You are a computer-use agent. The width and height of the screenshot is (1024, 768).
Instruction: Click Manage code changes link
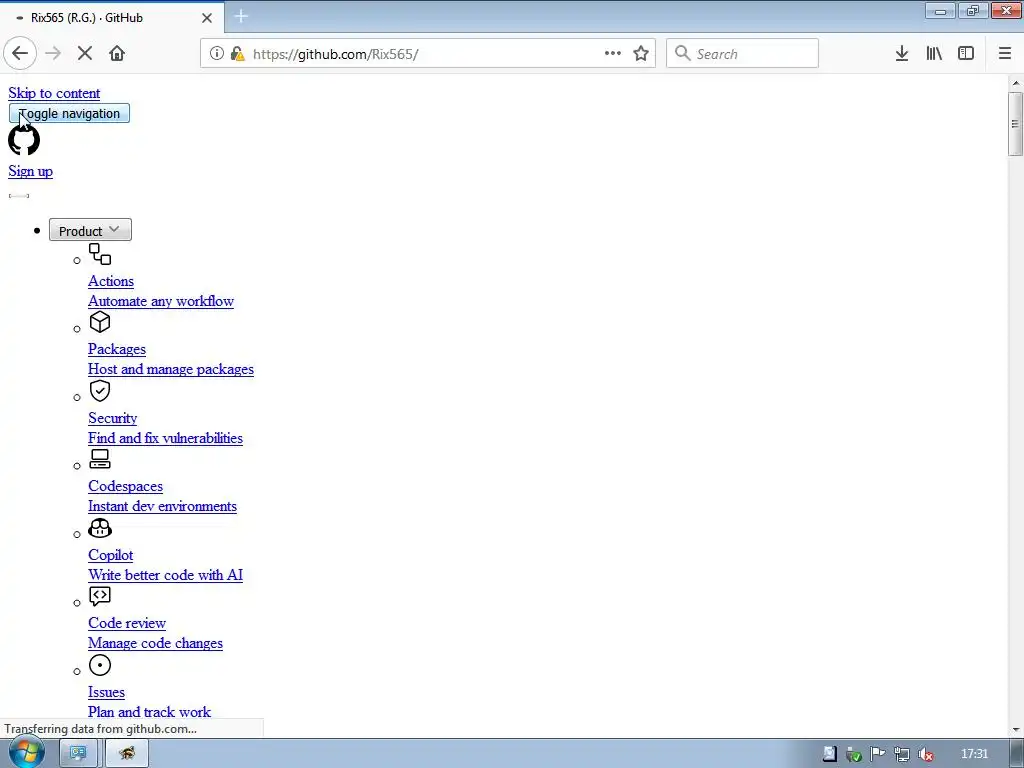point(155,643)
